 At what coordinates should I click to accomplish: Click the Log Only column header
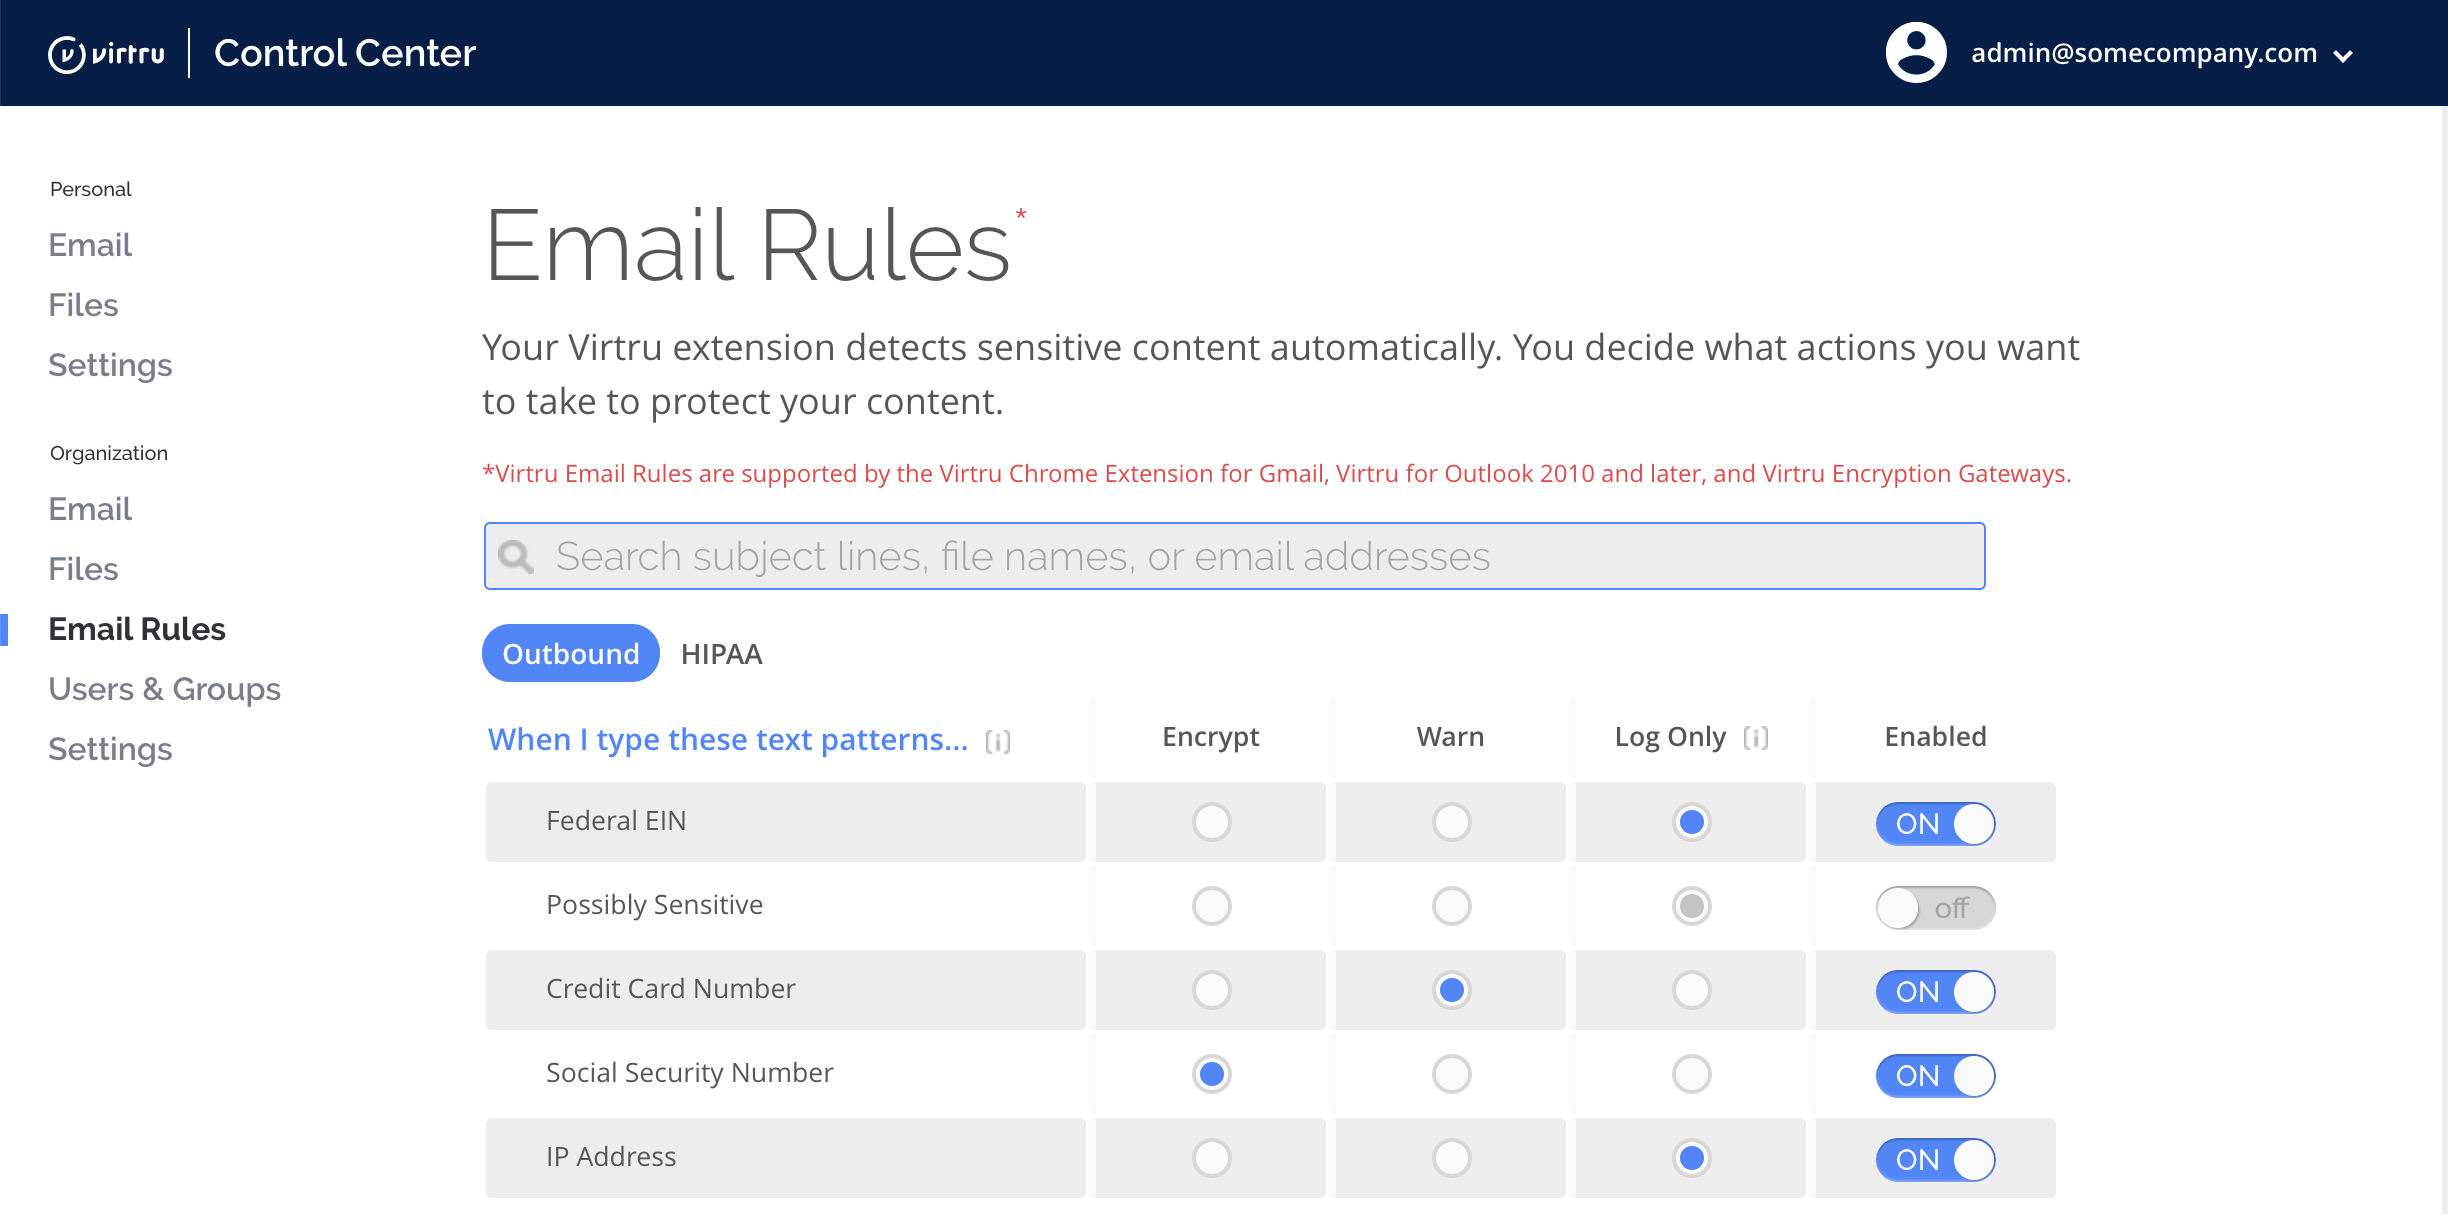pyautogui.click(x=1670, y=737)
